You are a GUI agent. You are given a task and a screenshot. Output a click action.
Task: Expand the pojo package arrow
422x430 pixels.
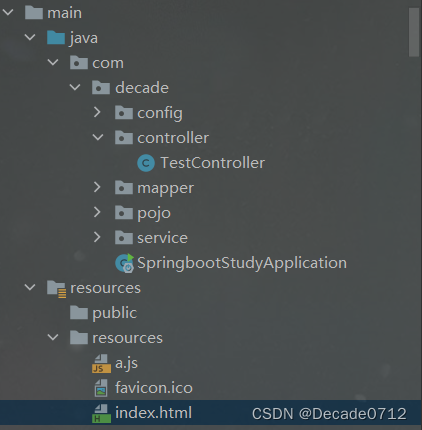pos(97,212)
